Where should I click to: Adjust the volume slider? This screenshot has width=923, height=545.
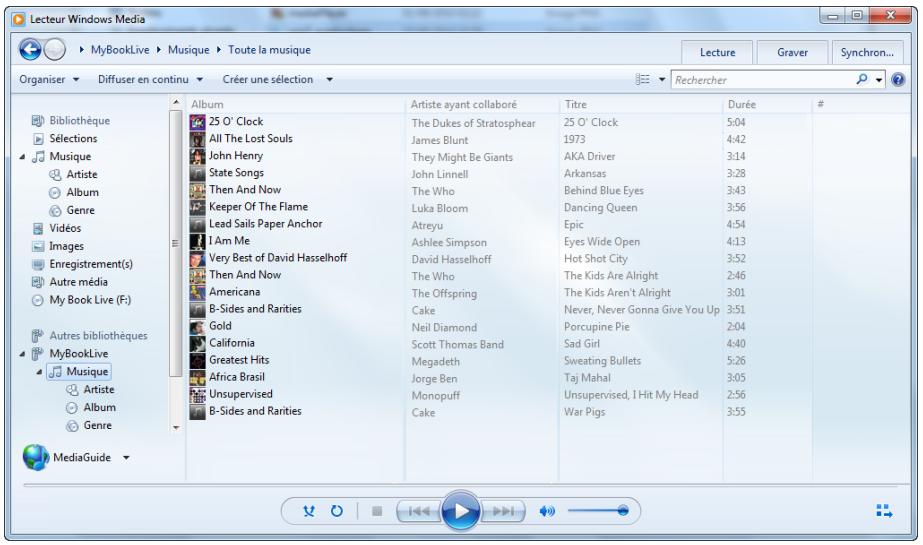598,511
